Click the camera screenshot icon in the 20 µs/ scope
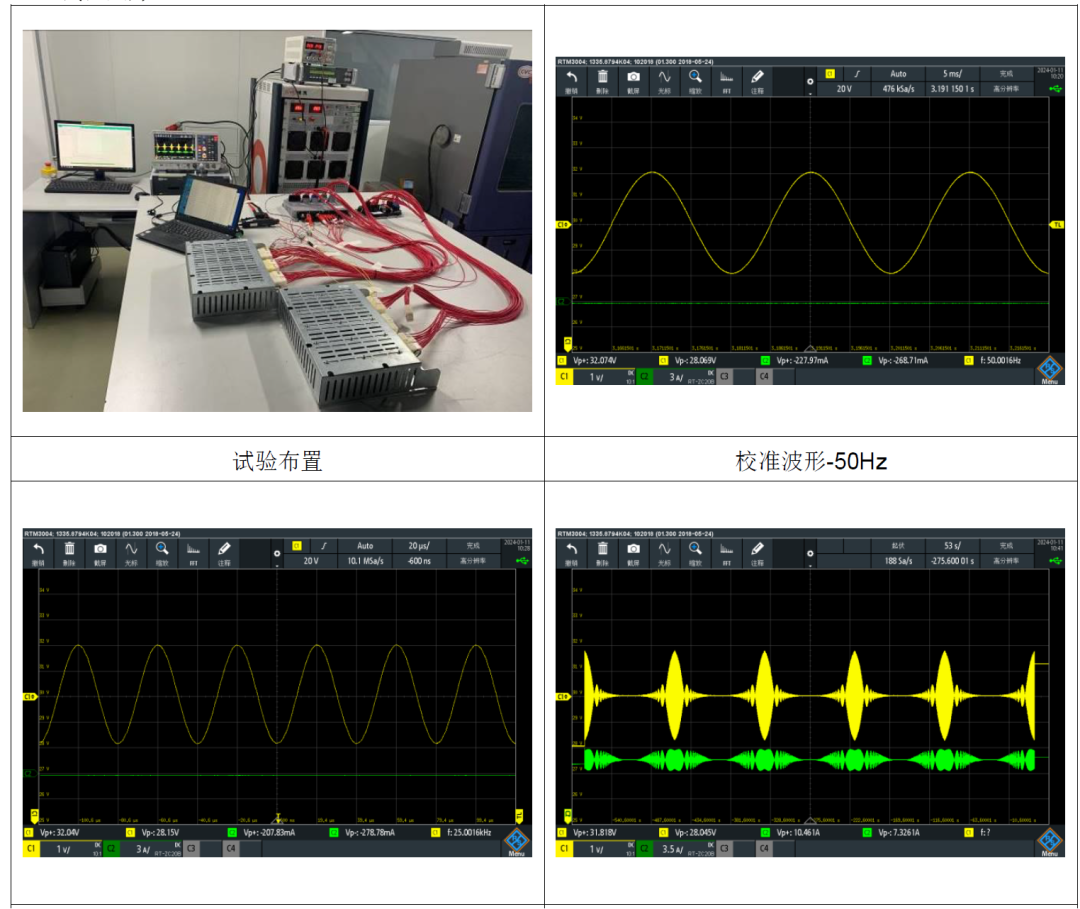The width and height of the screenshot is (1080, 909). click(x=100, y=552)
